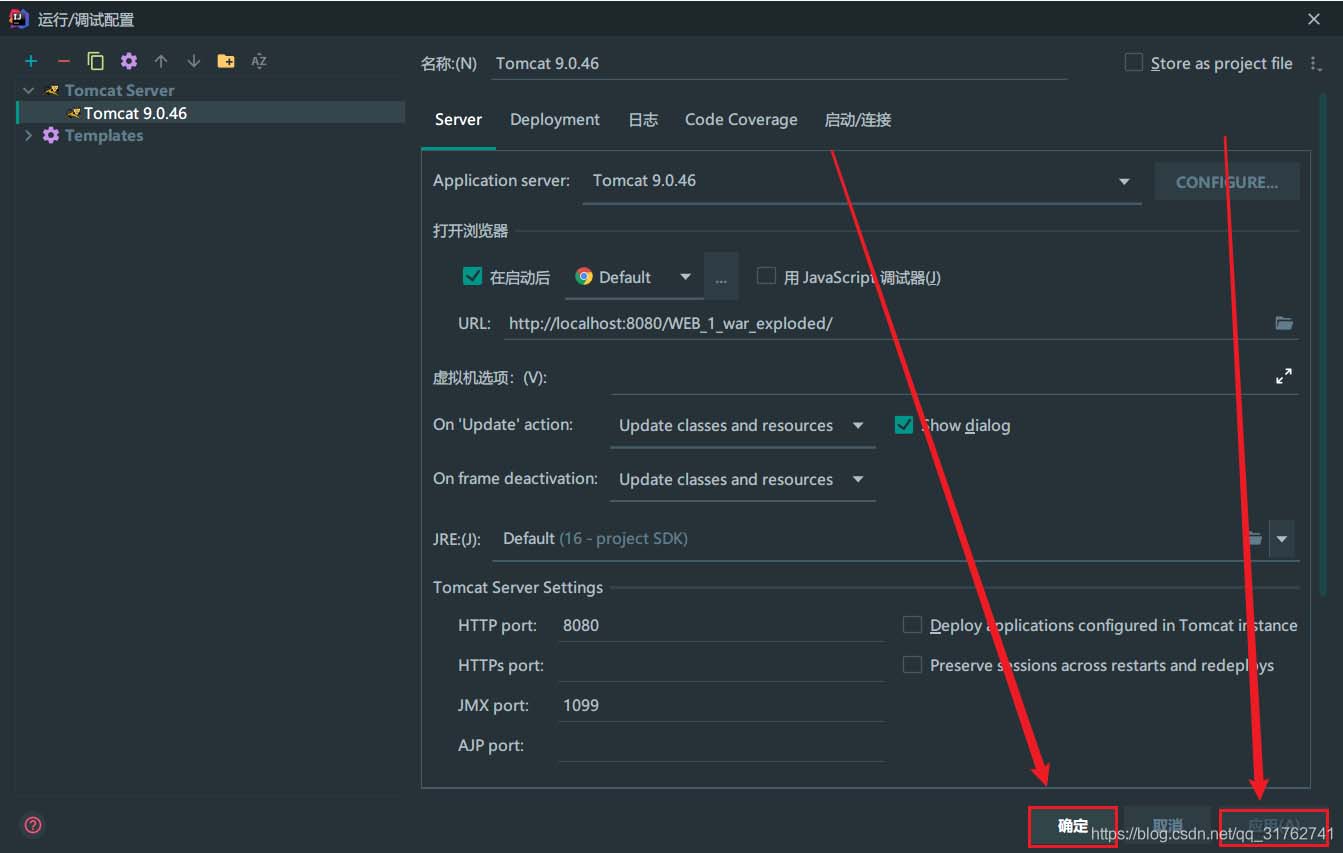Enable Preserve sessions across restarts checkbox

pos(912,665)
